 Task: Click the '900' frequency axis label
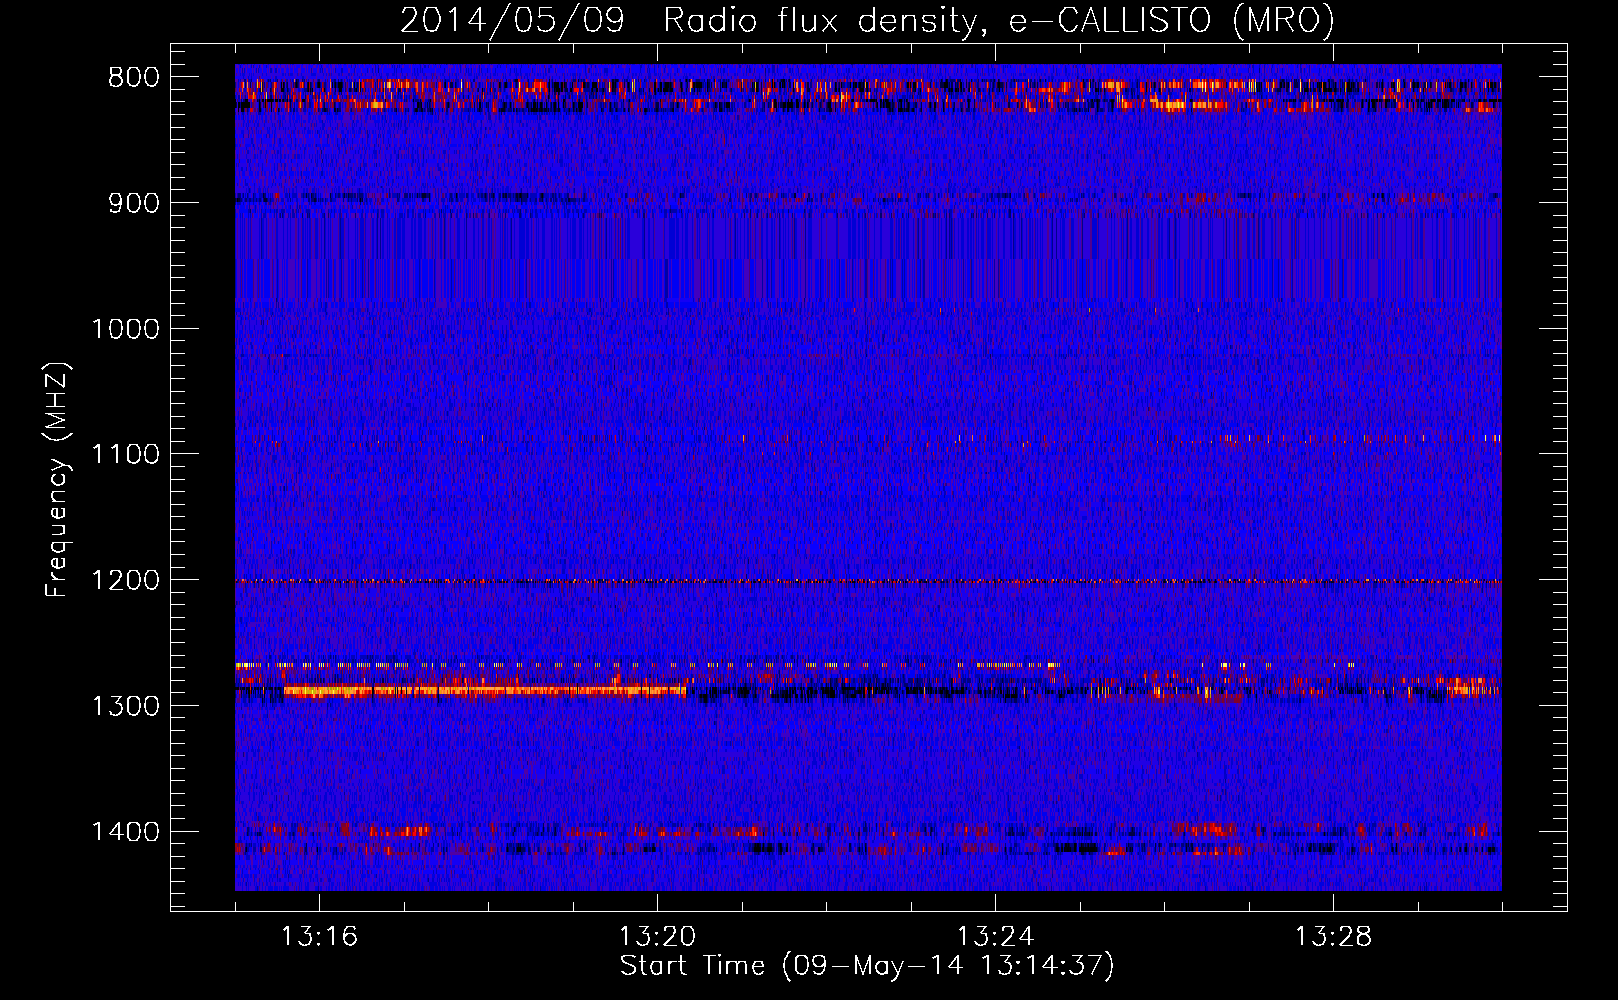[x=134, y=203]
